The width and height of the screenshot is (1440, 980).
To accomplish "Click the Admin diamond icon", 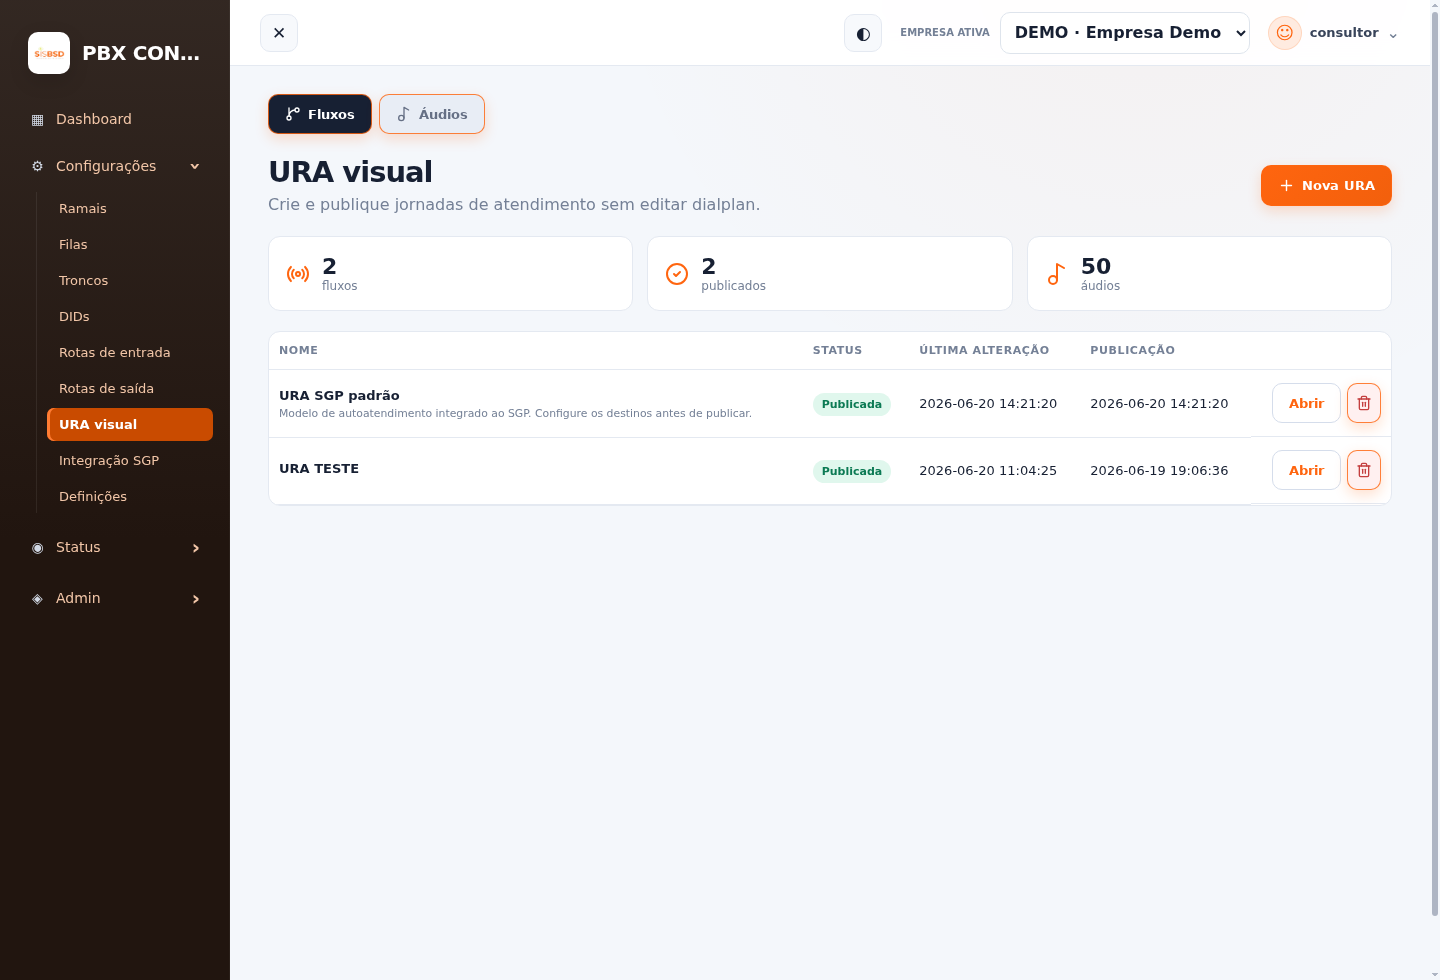I will 38,599.
